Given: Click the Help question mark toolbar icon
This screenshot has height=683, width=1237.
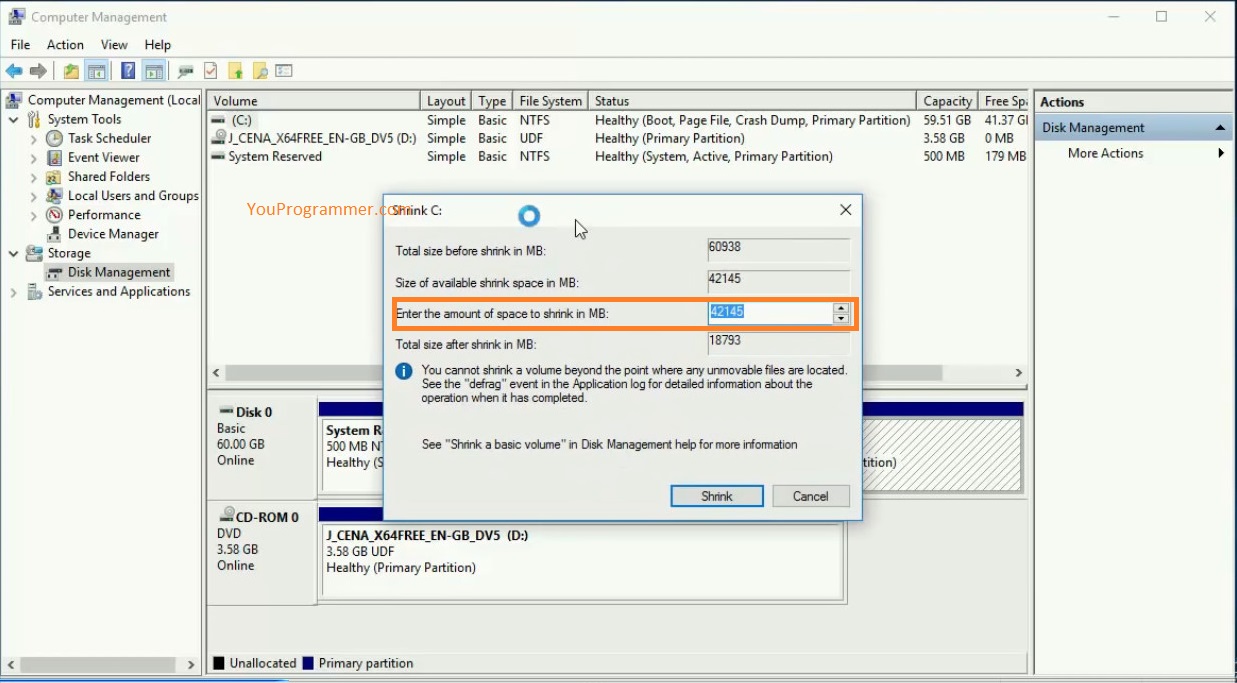Looking at the screenshot, I should tap(128, 71).
